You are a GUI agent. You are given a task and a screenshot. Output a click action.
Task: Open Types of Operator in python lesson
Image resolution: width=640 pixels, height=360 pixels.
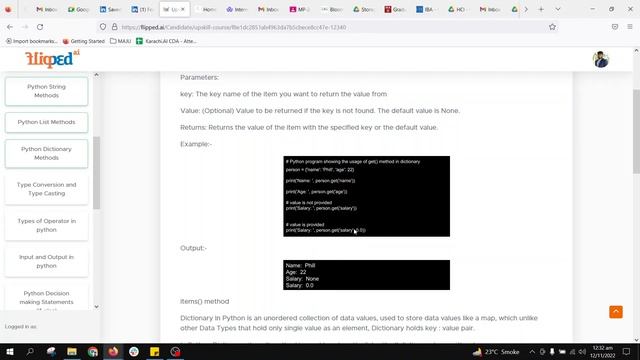[47, 225]
